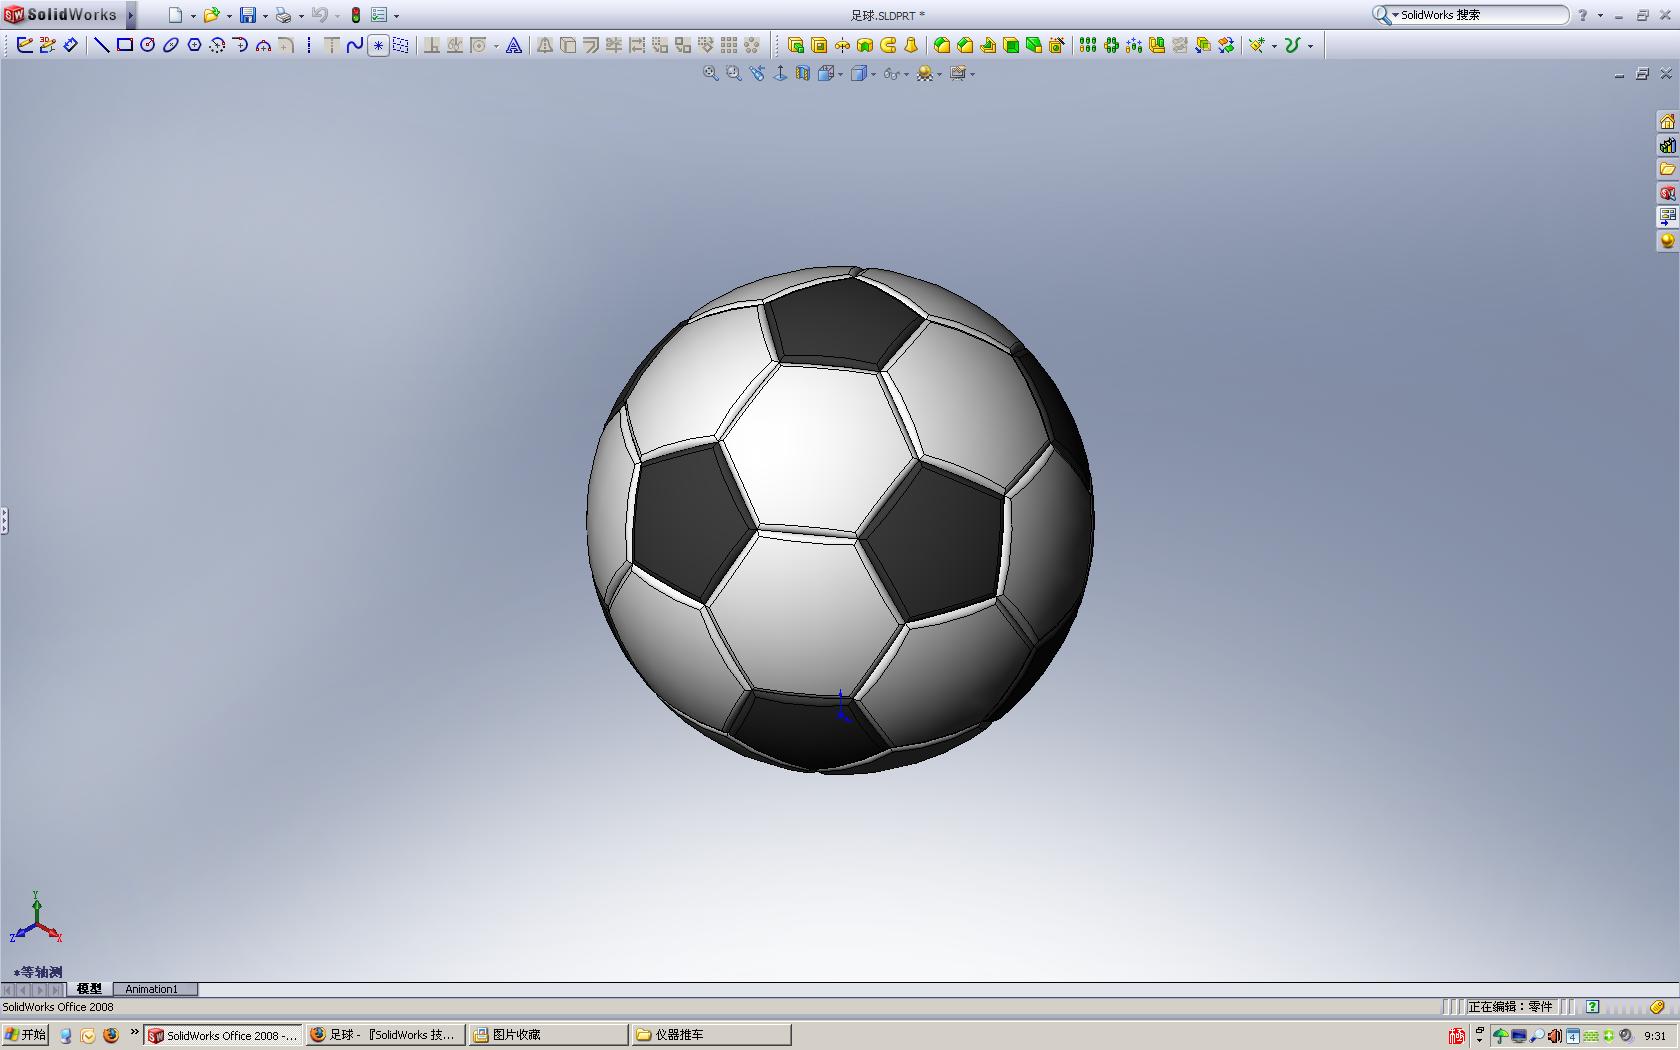Select the Ellipse sketch tool
The height and width of the screenshot is (1050, 1680).
point(171,45)
